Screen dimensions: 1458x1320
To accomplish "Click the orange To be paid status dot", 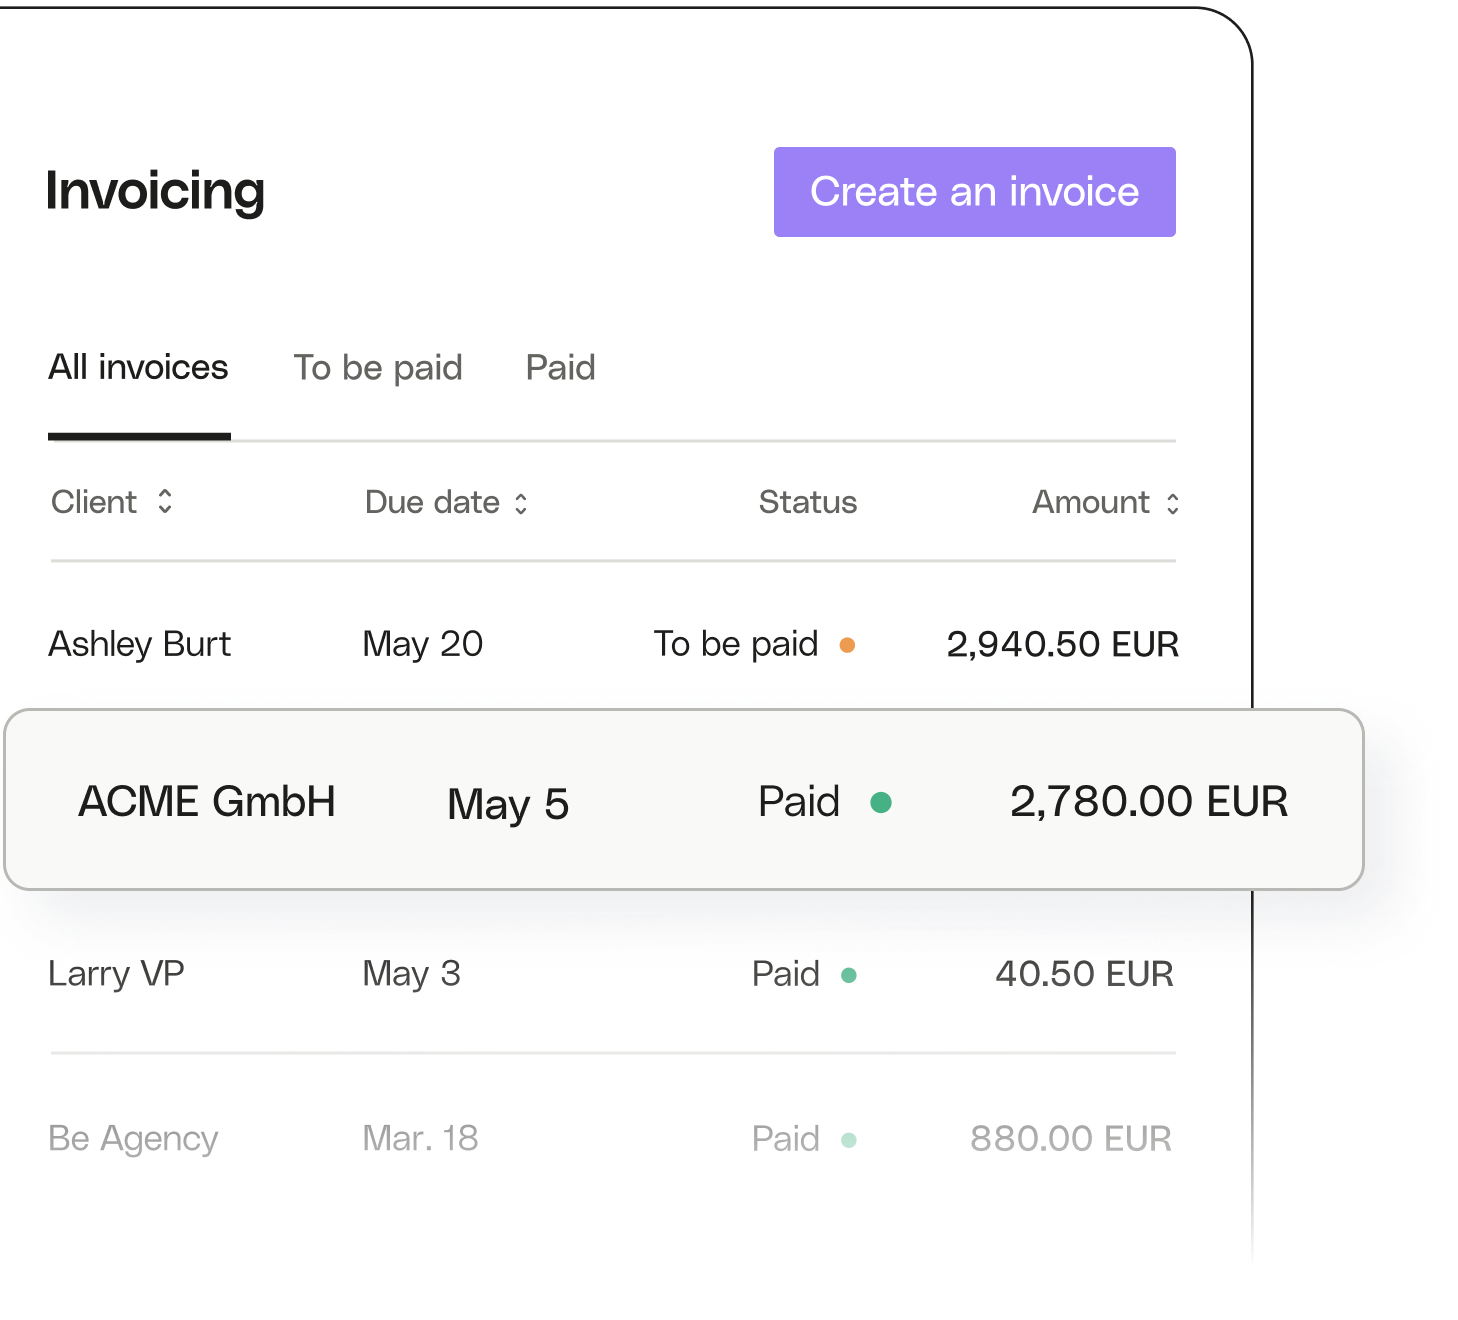I will 847,645.
